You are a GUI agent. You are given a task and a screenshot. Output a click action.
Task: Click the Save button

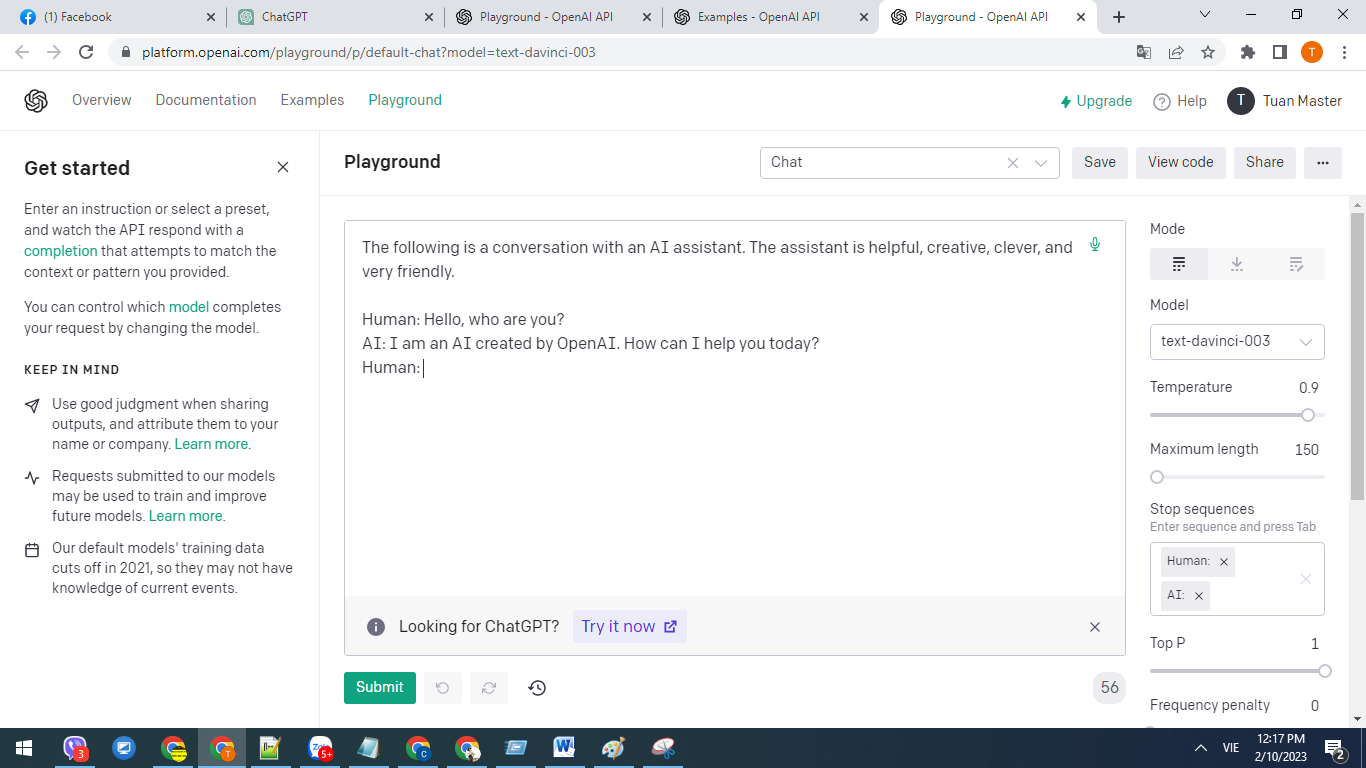coord(1100,163)
